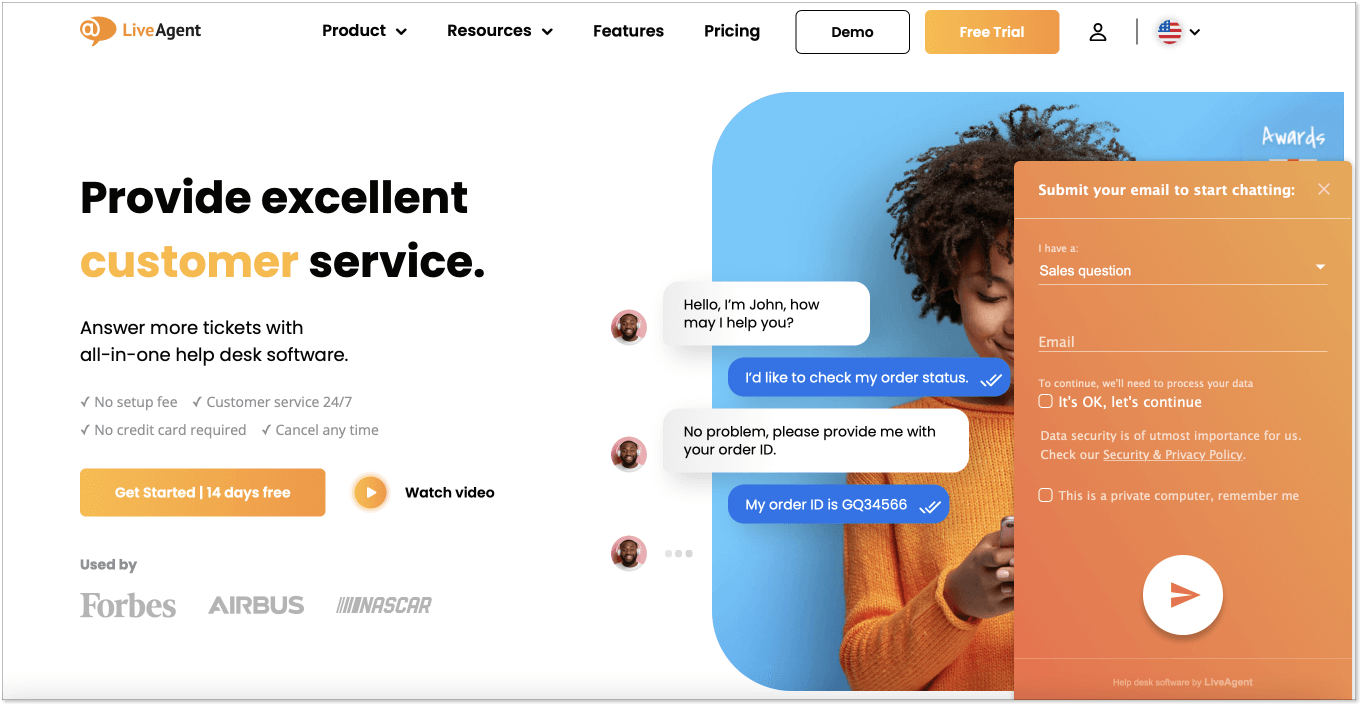Click the orange send arrow button
Screen dimensions: 1362x706
pos(1183,595)
